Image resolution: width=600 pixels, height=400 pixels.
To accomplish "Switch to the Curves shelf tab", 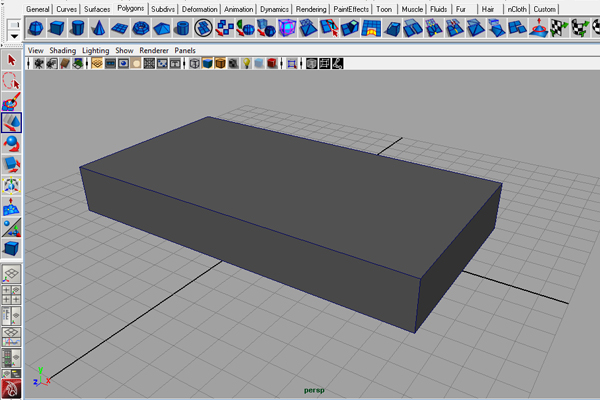I will pos(67,8).
